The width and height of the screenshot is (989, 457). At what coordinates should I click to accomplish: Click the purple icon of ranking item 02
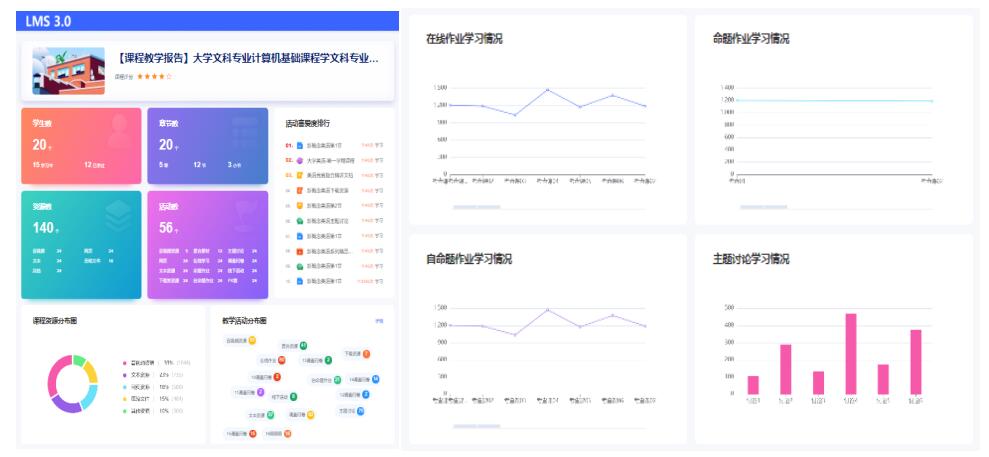[299, 160]
